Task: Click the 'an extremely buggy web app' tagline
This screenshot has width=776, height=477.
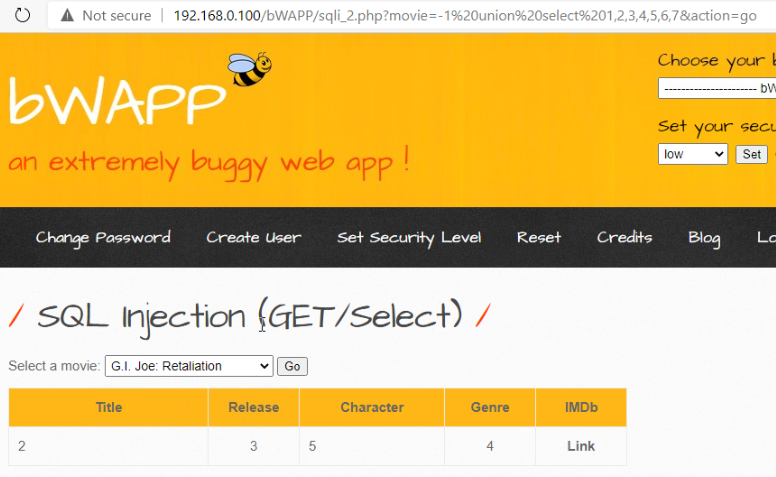Action: [209, 163]
